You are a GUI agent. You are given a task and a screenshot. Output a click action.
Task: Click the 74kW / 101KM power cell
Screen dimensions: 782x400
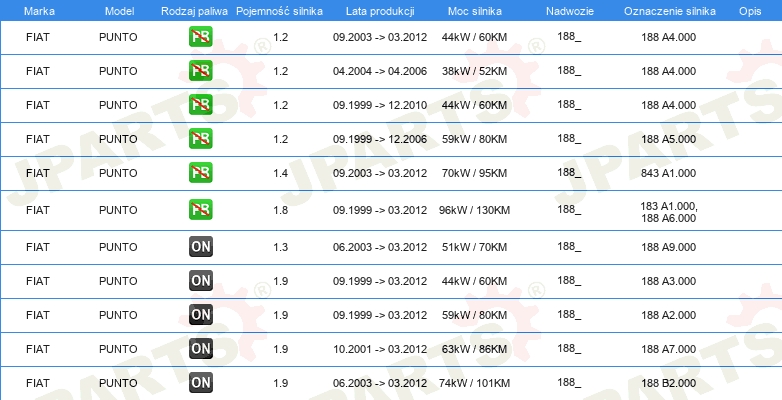click(x=474, y=383)
